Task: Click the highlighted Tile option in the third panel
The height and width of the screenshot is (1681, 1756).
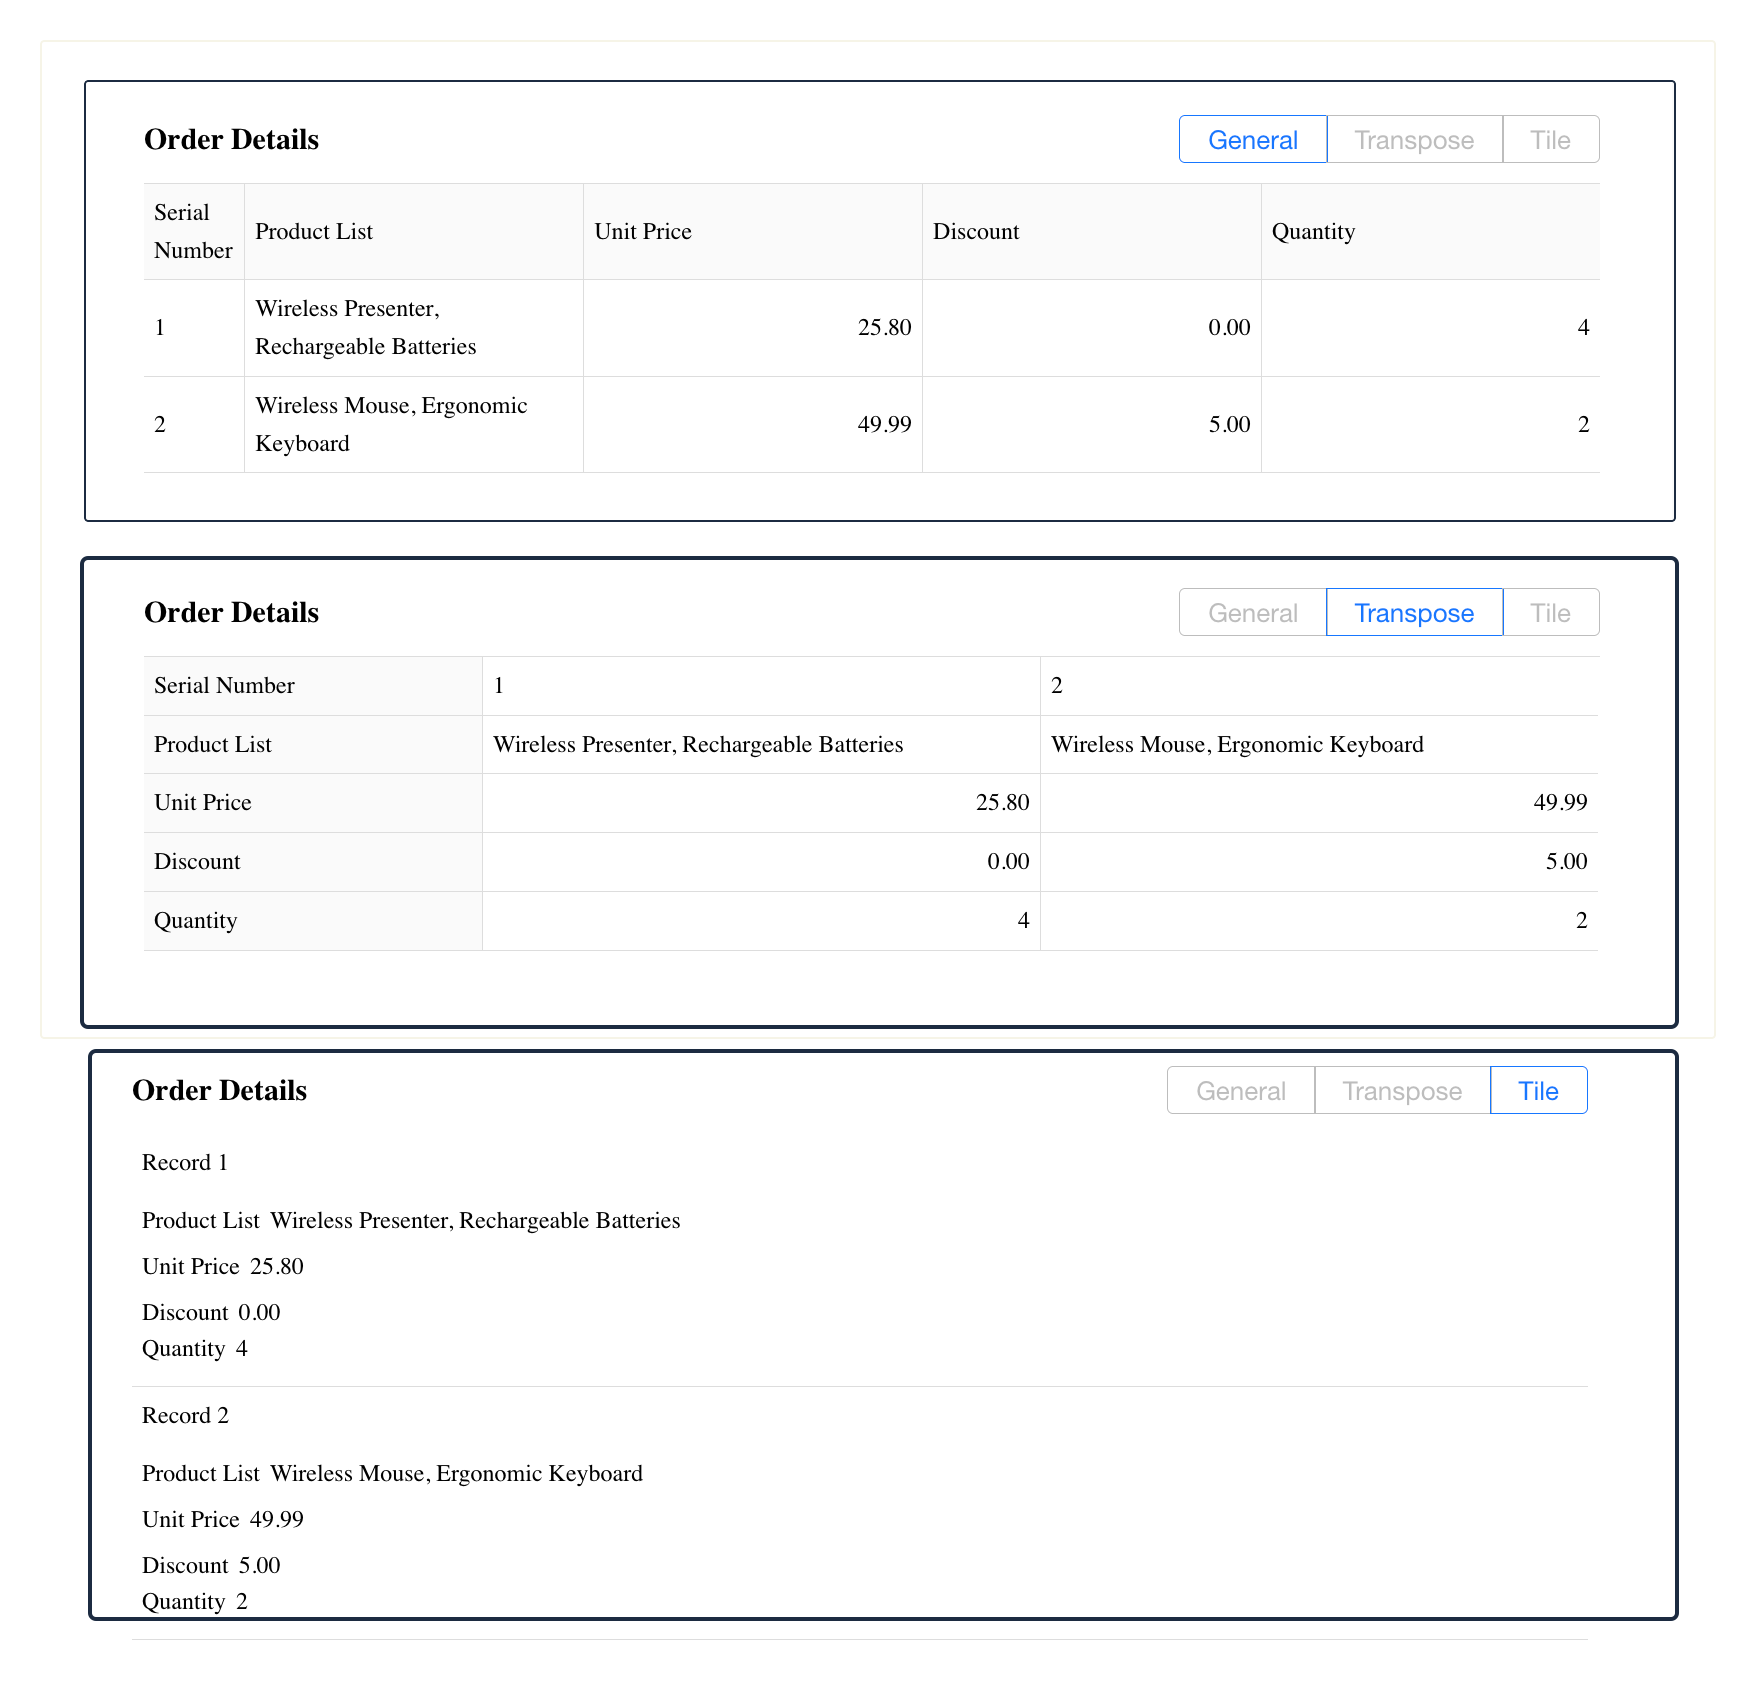Action: coord(1537,1091)
